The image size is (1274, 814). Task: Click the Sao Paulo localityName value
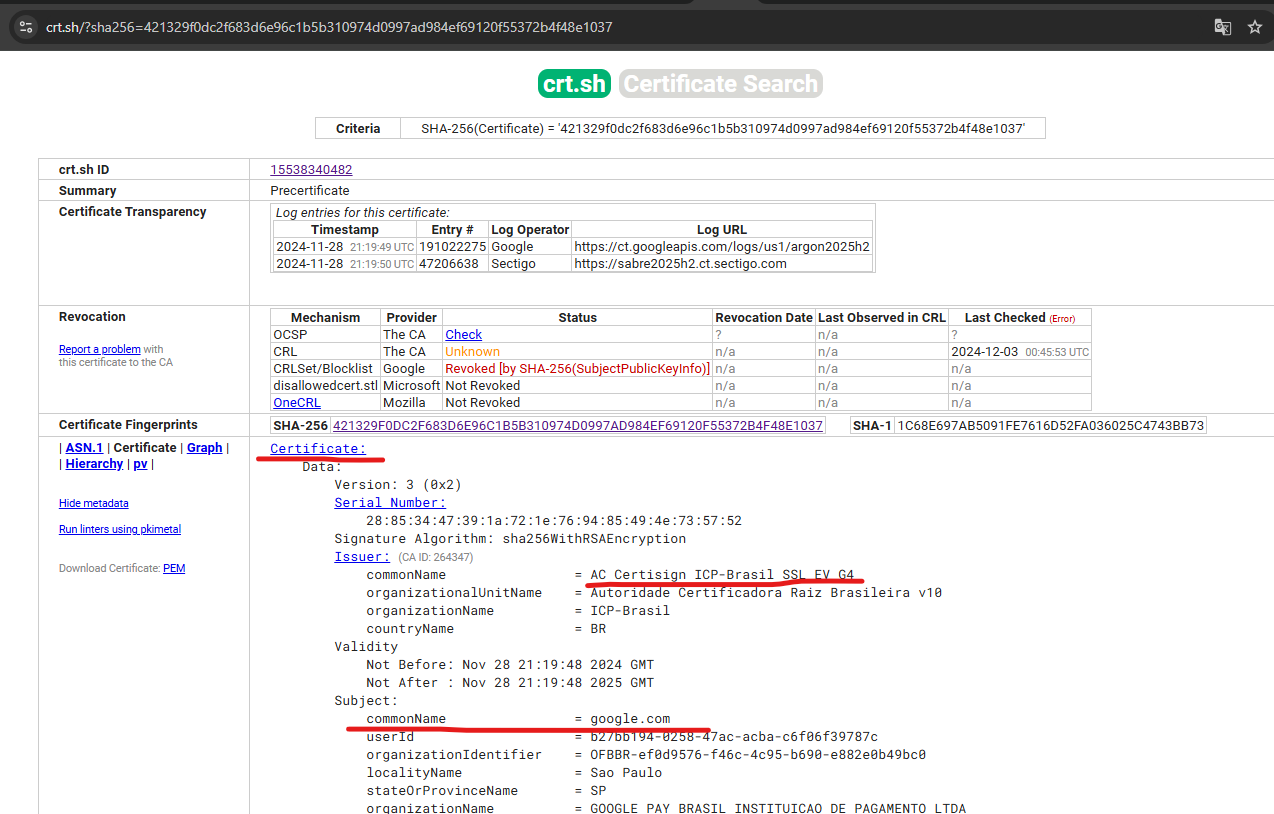tap(626, 772)
